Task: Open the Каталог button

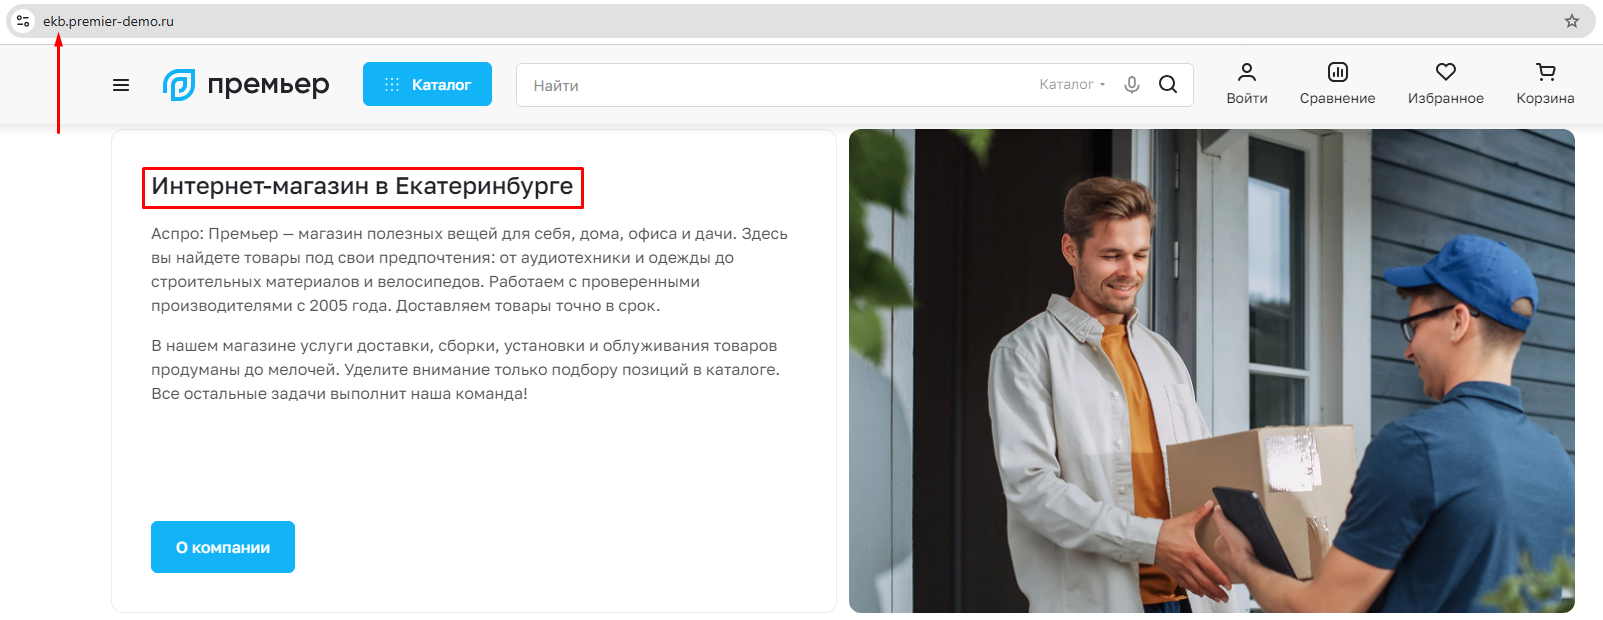Action: [x=427, y=84]
